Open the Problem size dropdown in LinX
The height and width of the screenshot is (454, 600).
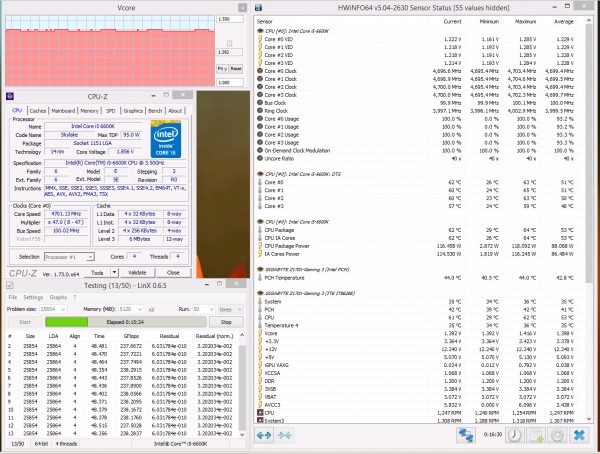(x=53, y=309)
